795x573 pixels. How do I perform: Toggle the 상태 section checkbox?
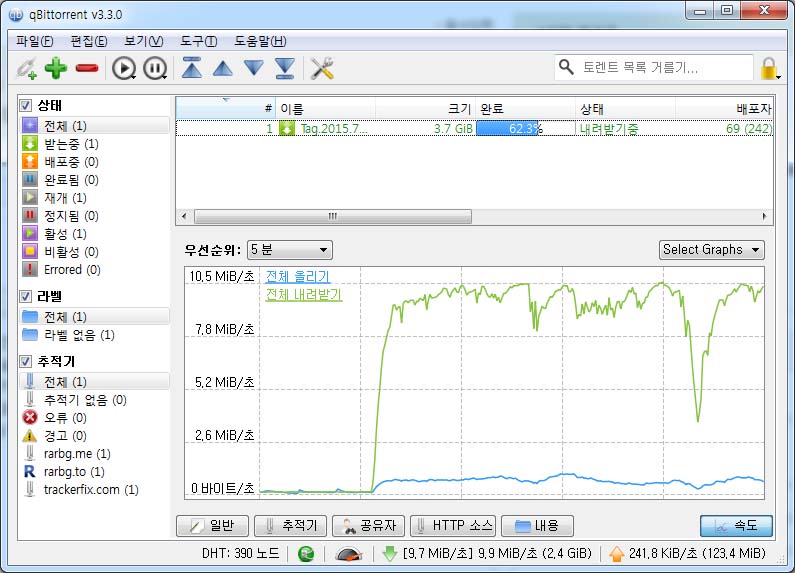click(x=26, y=104)
